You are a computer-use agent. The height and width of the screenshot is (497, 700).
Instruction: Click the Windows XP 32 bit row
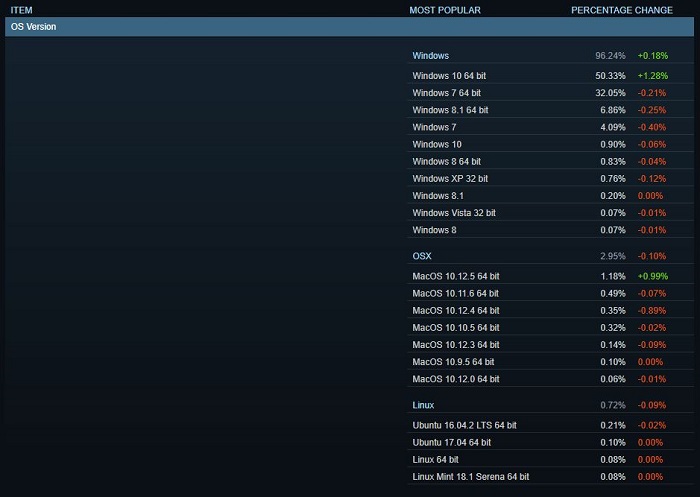click(x=550, y=179)
